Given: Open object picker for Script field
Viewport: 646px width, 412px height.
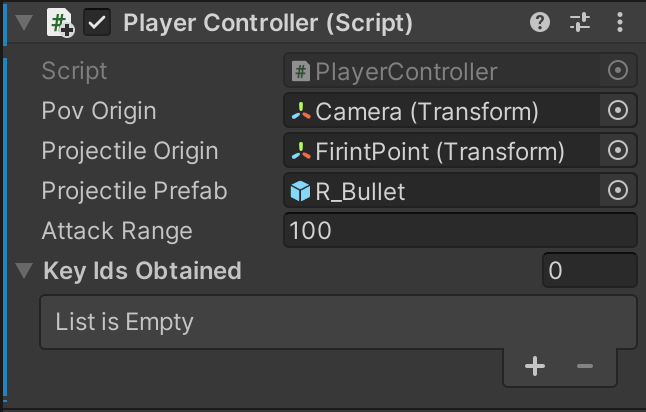Looking at the screenshot, I should [618, 71].
